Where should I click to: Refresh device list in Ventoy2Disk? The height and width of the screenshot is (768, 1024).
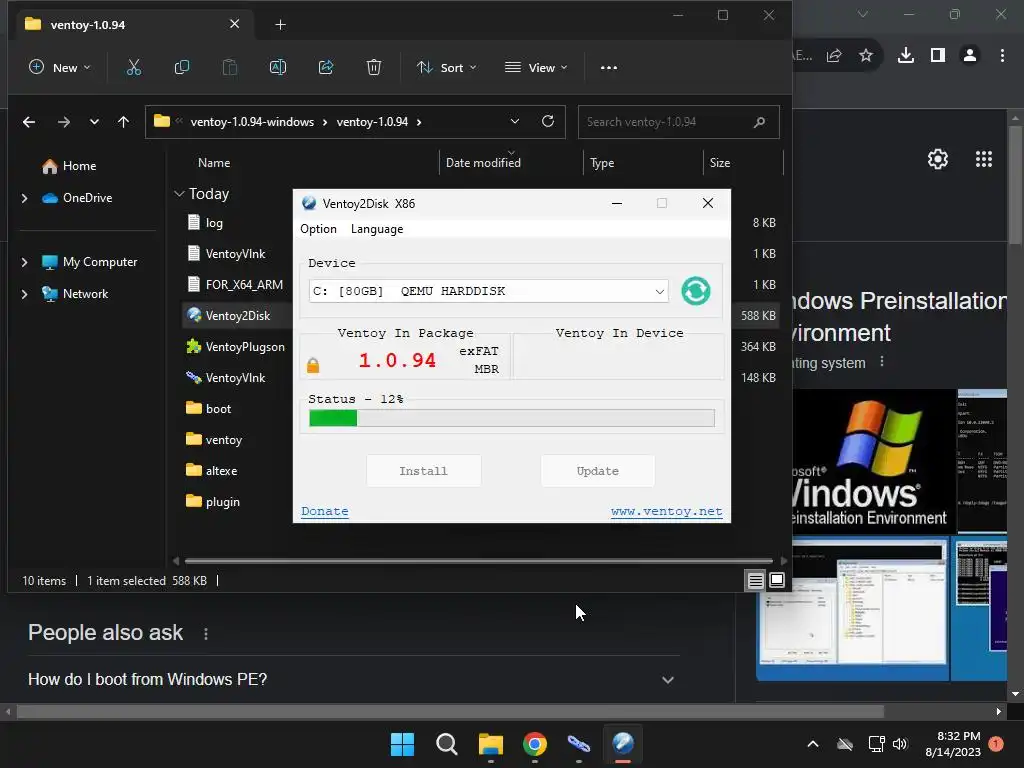(696, 291)
